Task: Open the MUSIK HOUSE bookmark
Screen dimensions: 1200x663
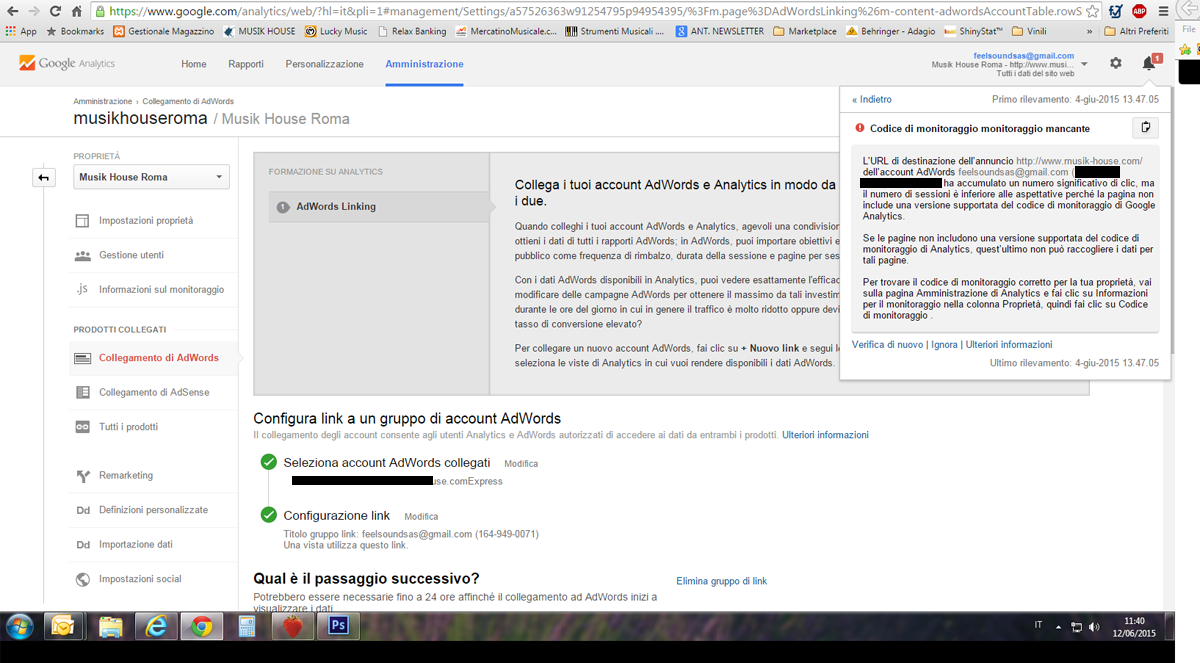Action: coord(260,31)
